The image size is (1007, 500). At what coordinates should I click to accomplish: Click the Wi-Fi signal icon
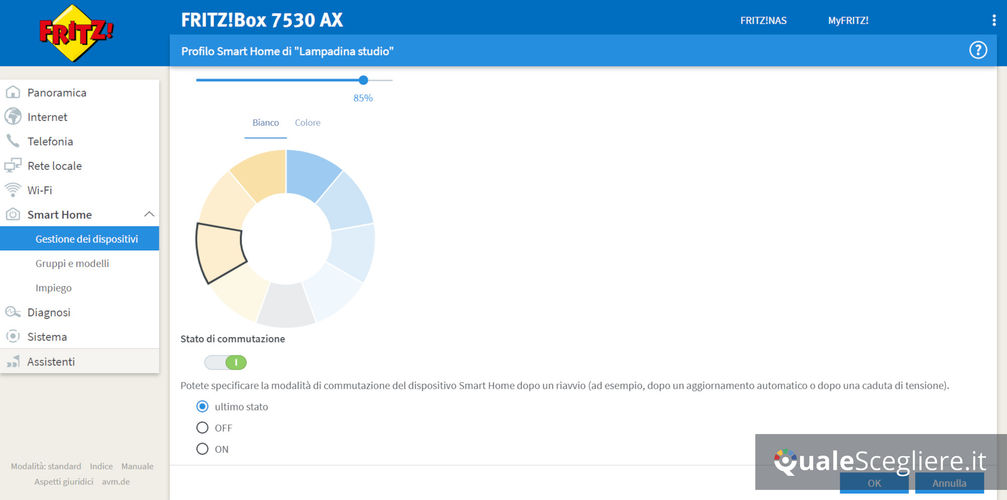[13, 190]
